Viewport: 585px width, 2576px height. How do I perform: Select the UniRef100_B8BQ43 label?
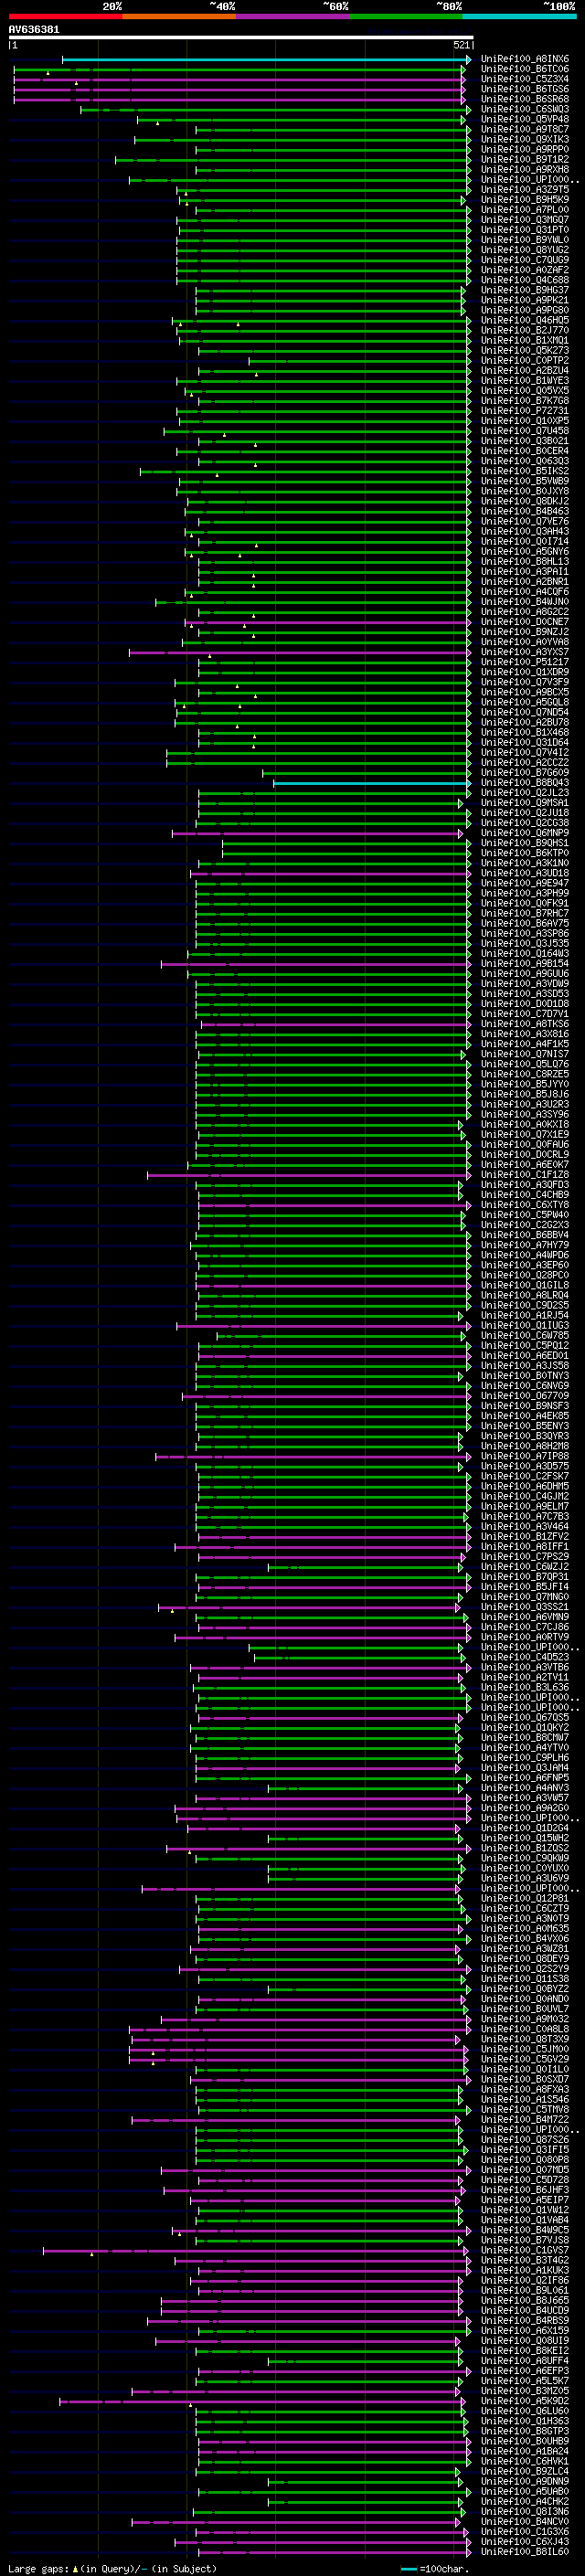(x=524, y=784)
